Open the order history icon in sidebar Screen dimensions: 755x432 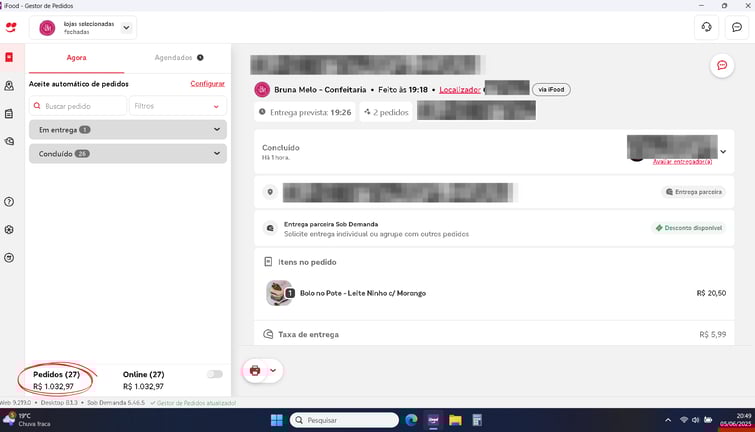coord(9,142)
